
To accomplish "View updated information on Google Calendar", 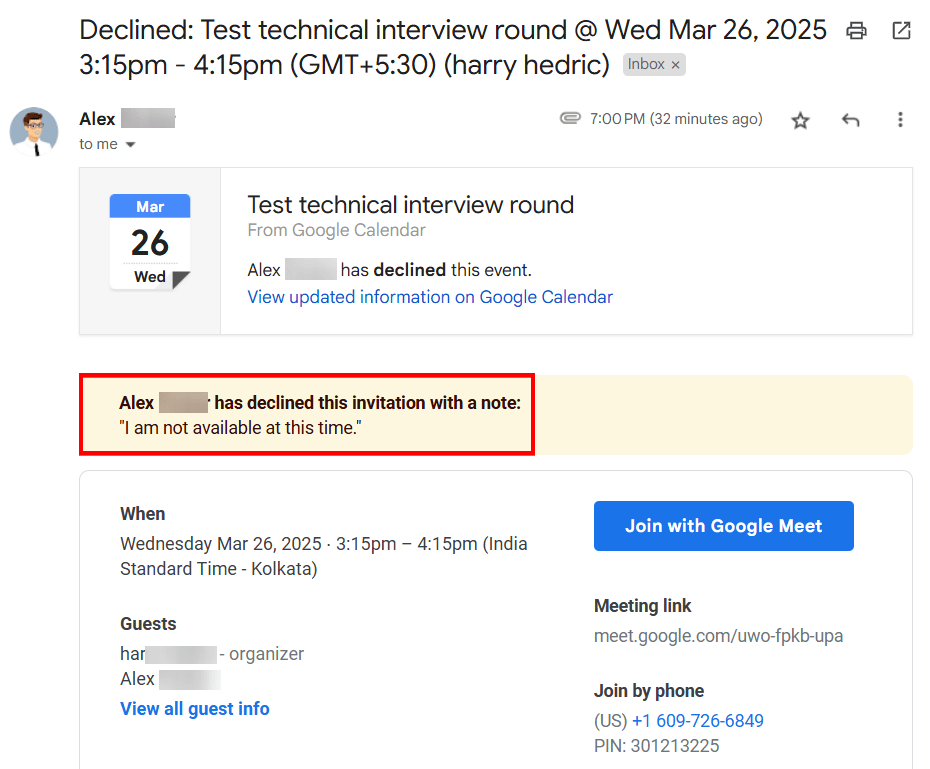I will pos(430,297).
